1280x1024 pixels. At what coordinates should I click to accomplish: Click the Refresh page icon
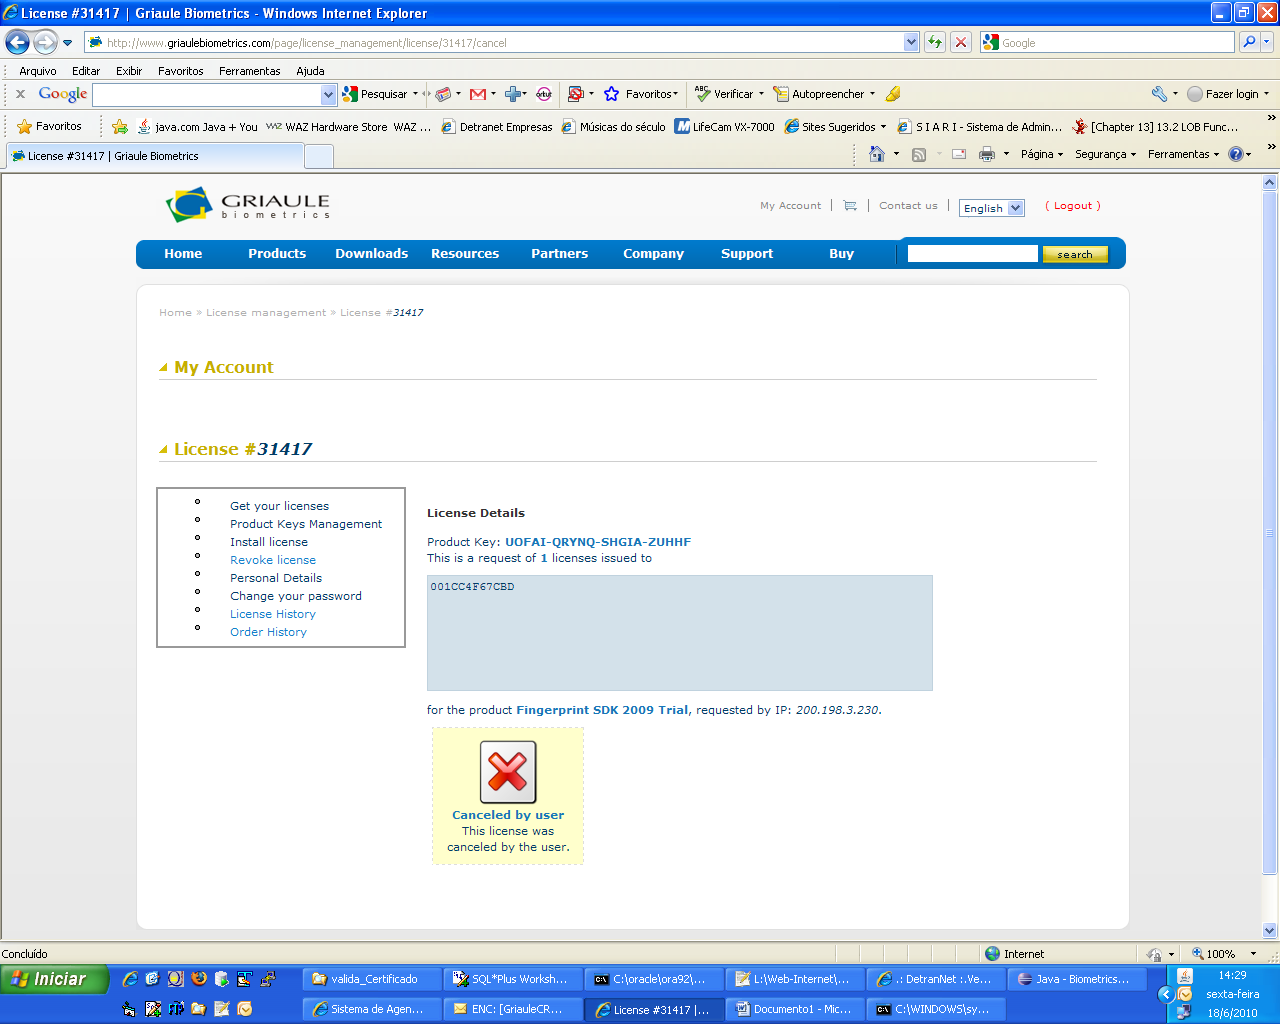(x=935, y=42)
